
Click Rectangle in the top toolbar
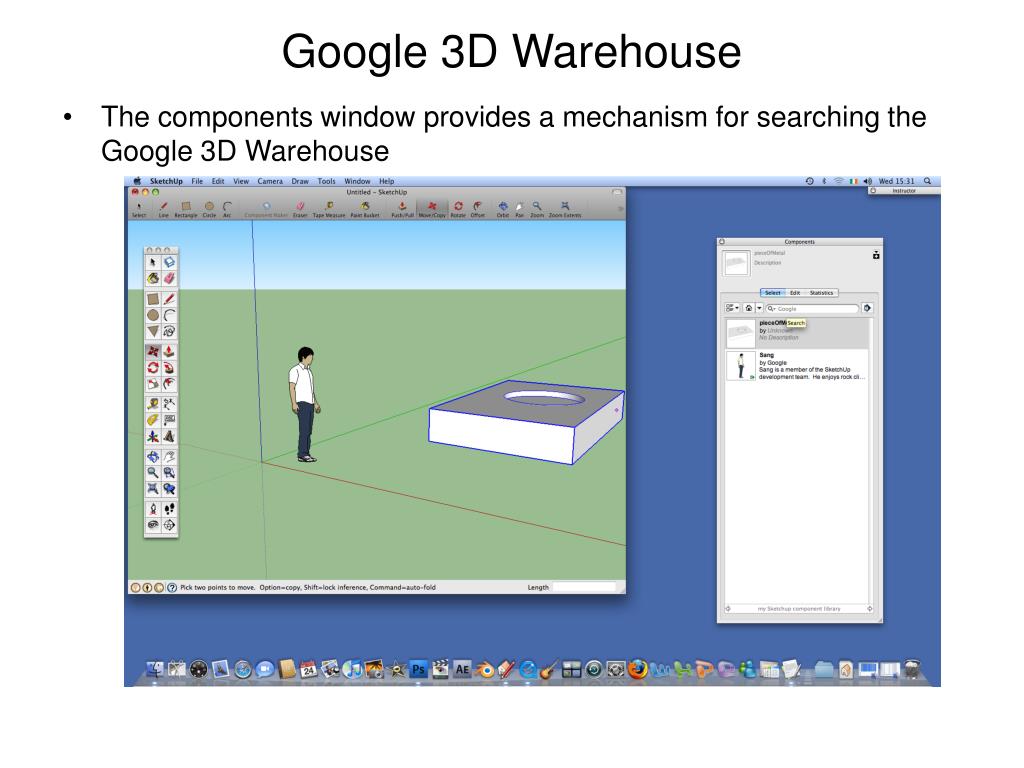pyautogui.click(x=186, y=209)
